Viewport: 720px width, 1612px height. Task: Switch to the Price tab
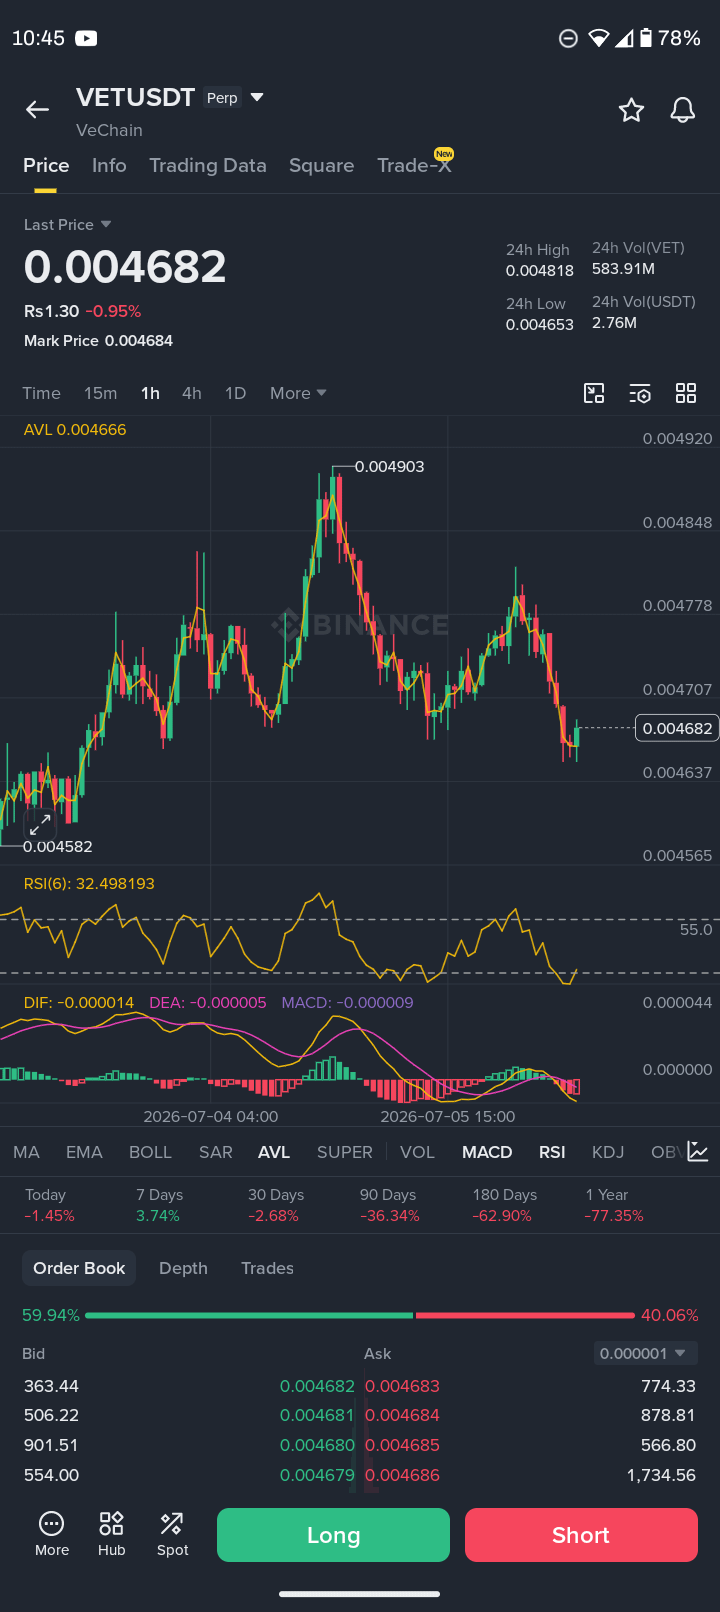tap(46, 166)
